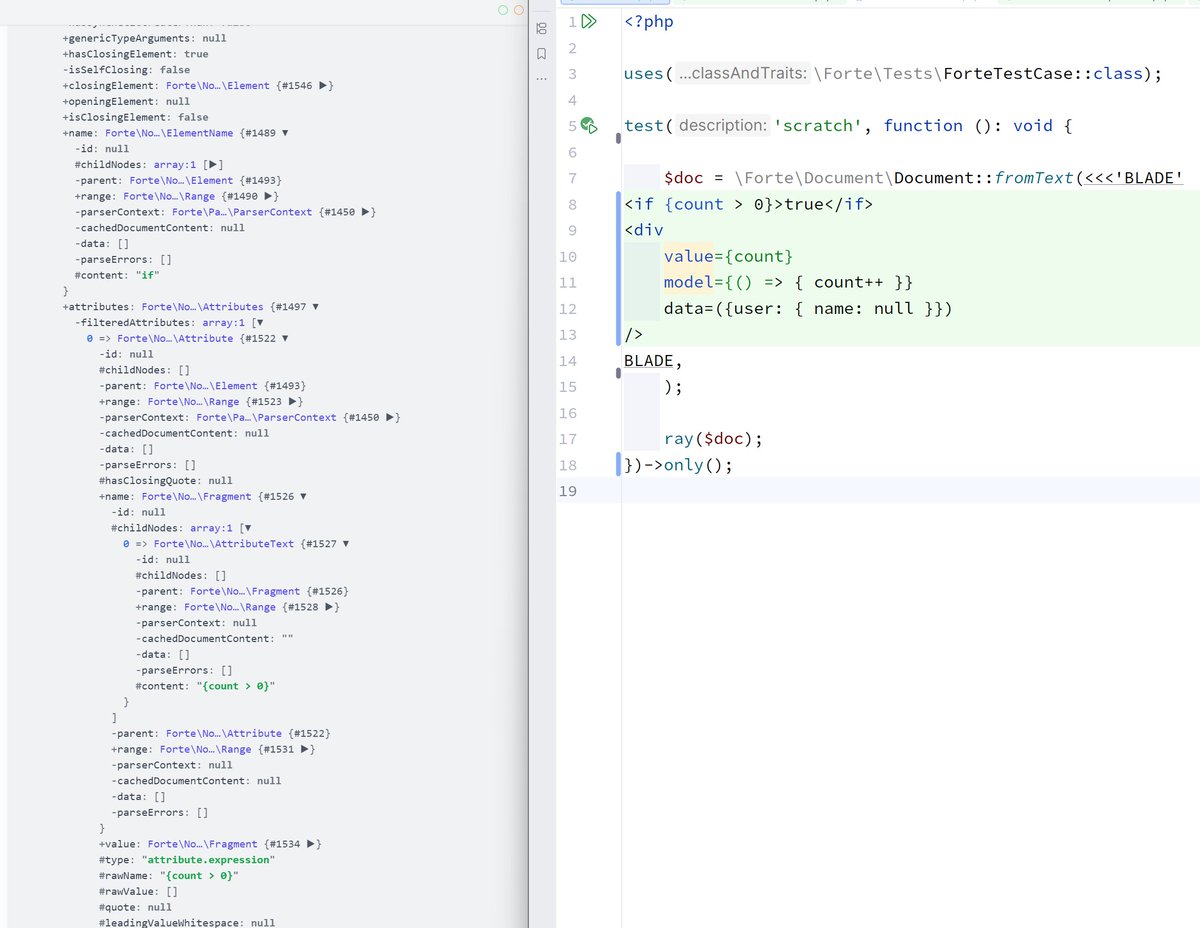Image resolution: width=1200 pixels, height=928 pixels.
Task: Click '<div' tag on line 9
Action: [x=644, y=230]
